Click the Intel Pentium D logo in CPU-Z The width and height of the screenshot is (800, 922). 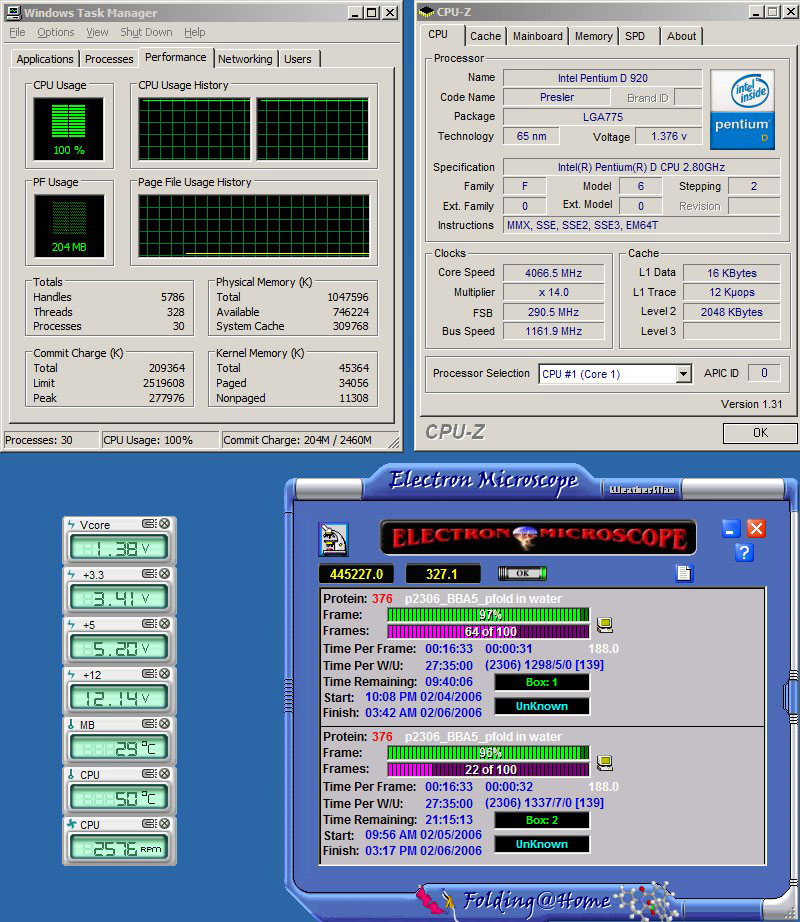742,109
